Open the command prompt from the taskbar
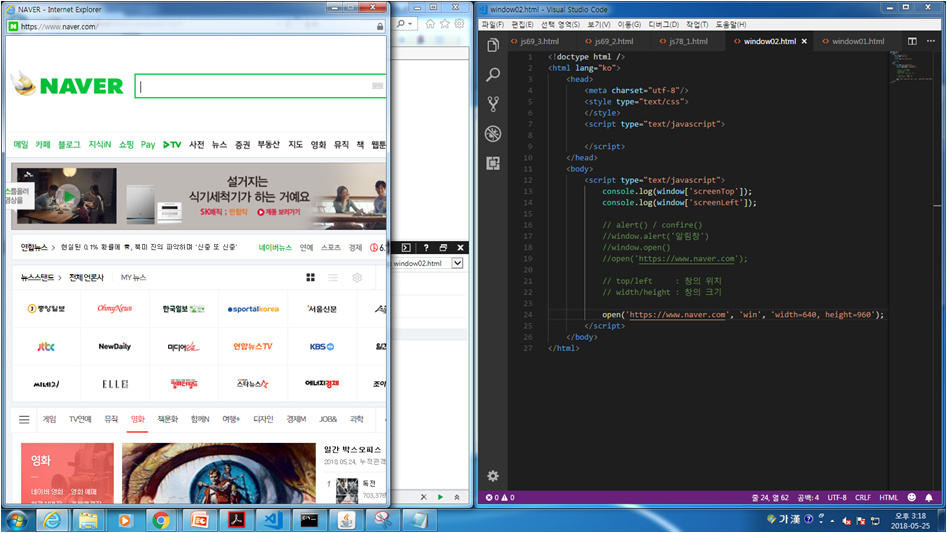This screenshot has width=947, height=533. coord(309,520)
